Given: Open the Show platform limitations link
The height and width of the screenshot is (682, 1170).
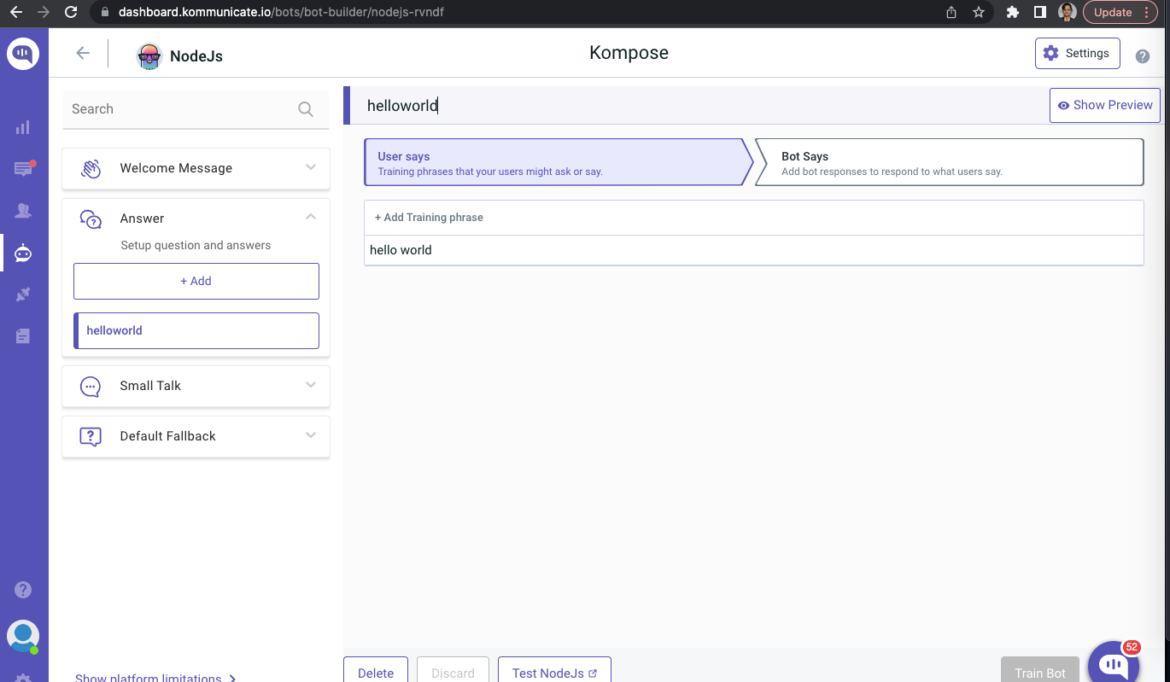Looking at the screenshot, I should [150, 677].
